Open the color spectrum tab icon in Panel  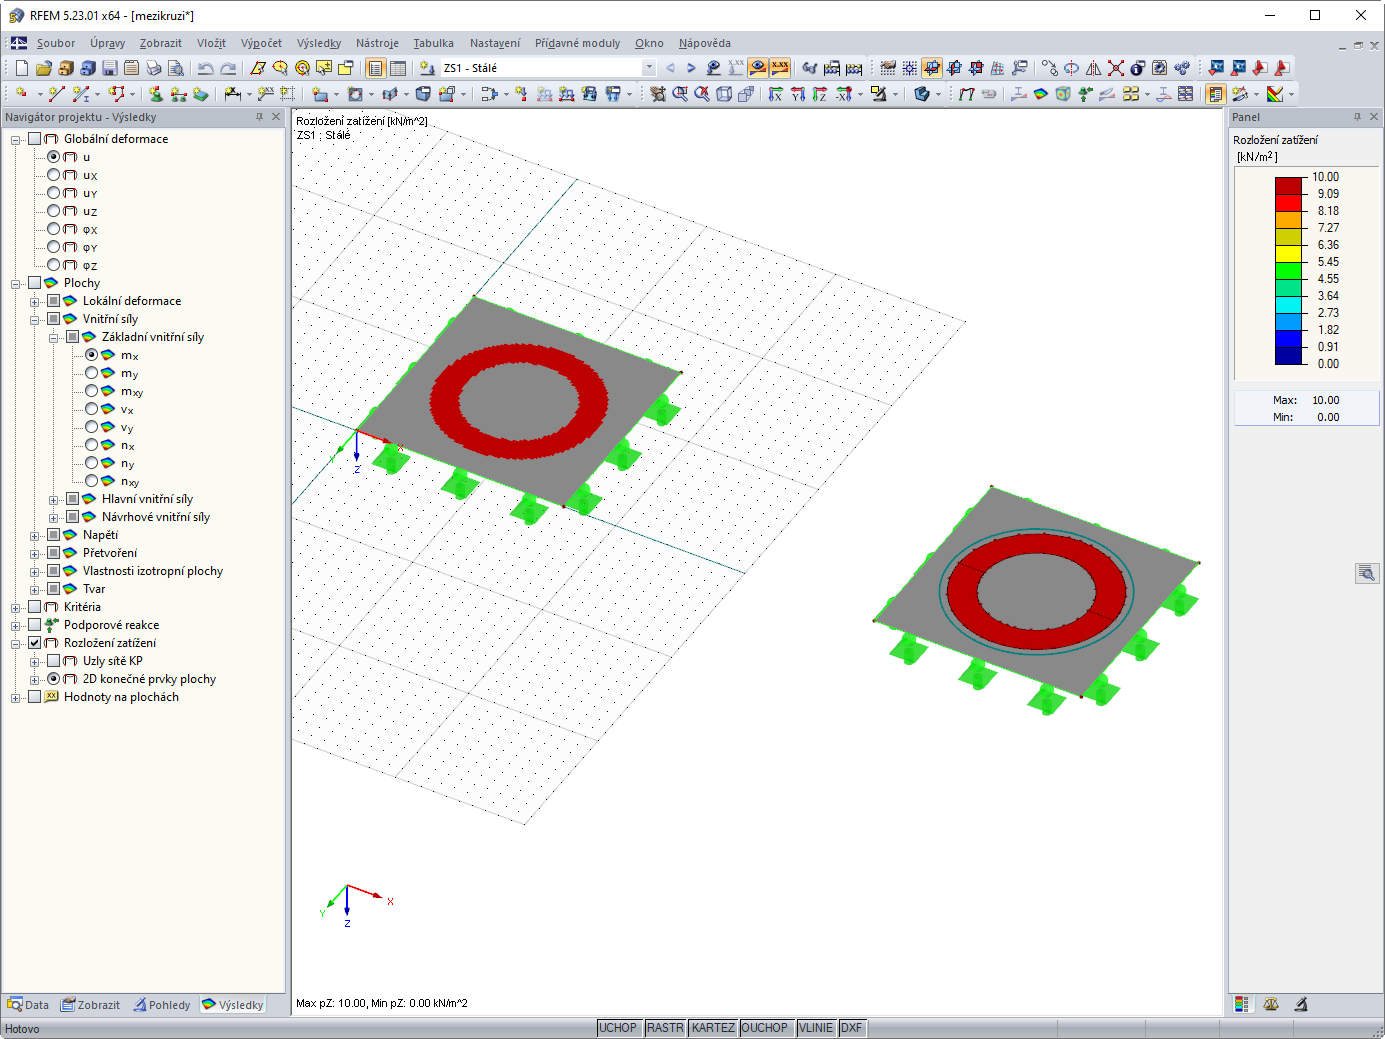pyautogui.click(x=1241, y=1004)
